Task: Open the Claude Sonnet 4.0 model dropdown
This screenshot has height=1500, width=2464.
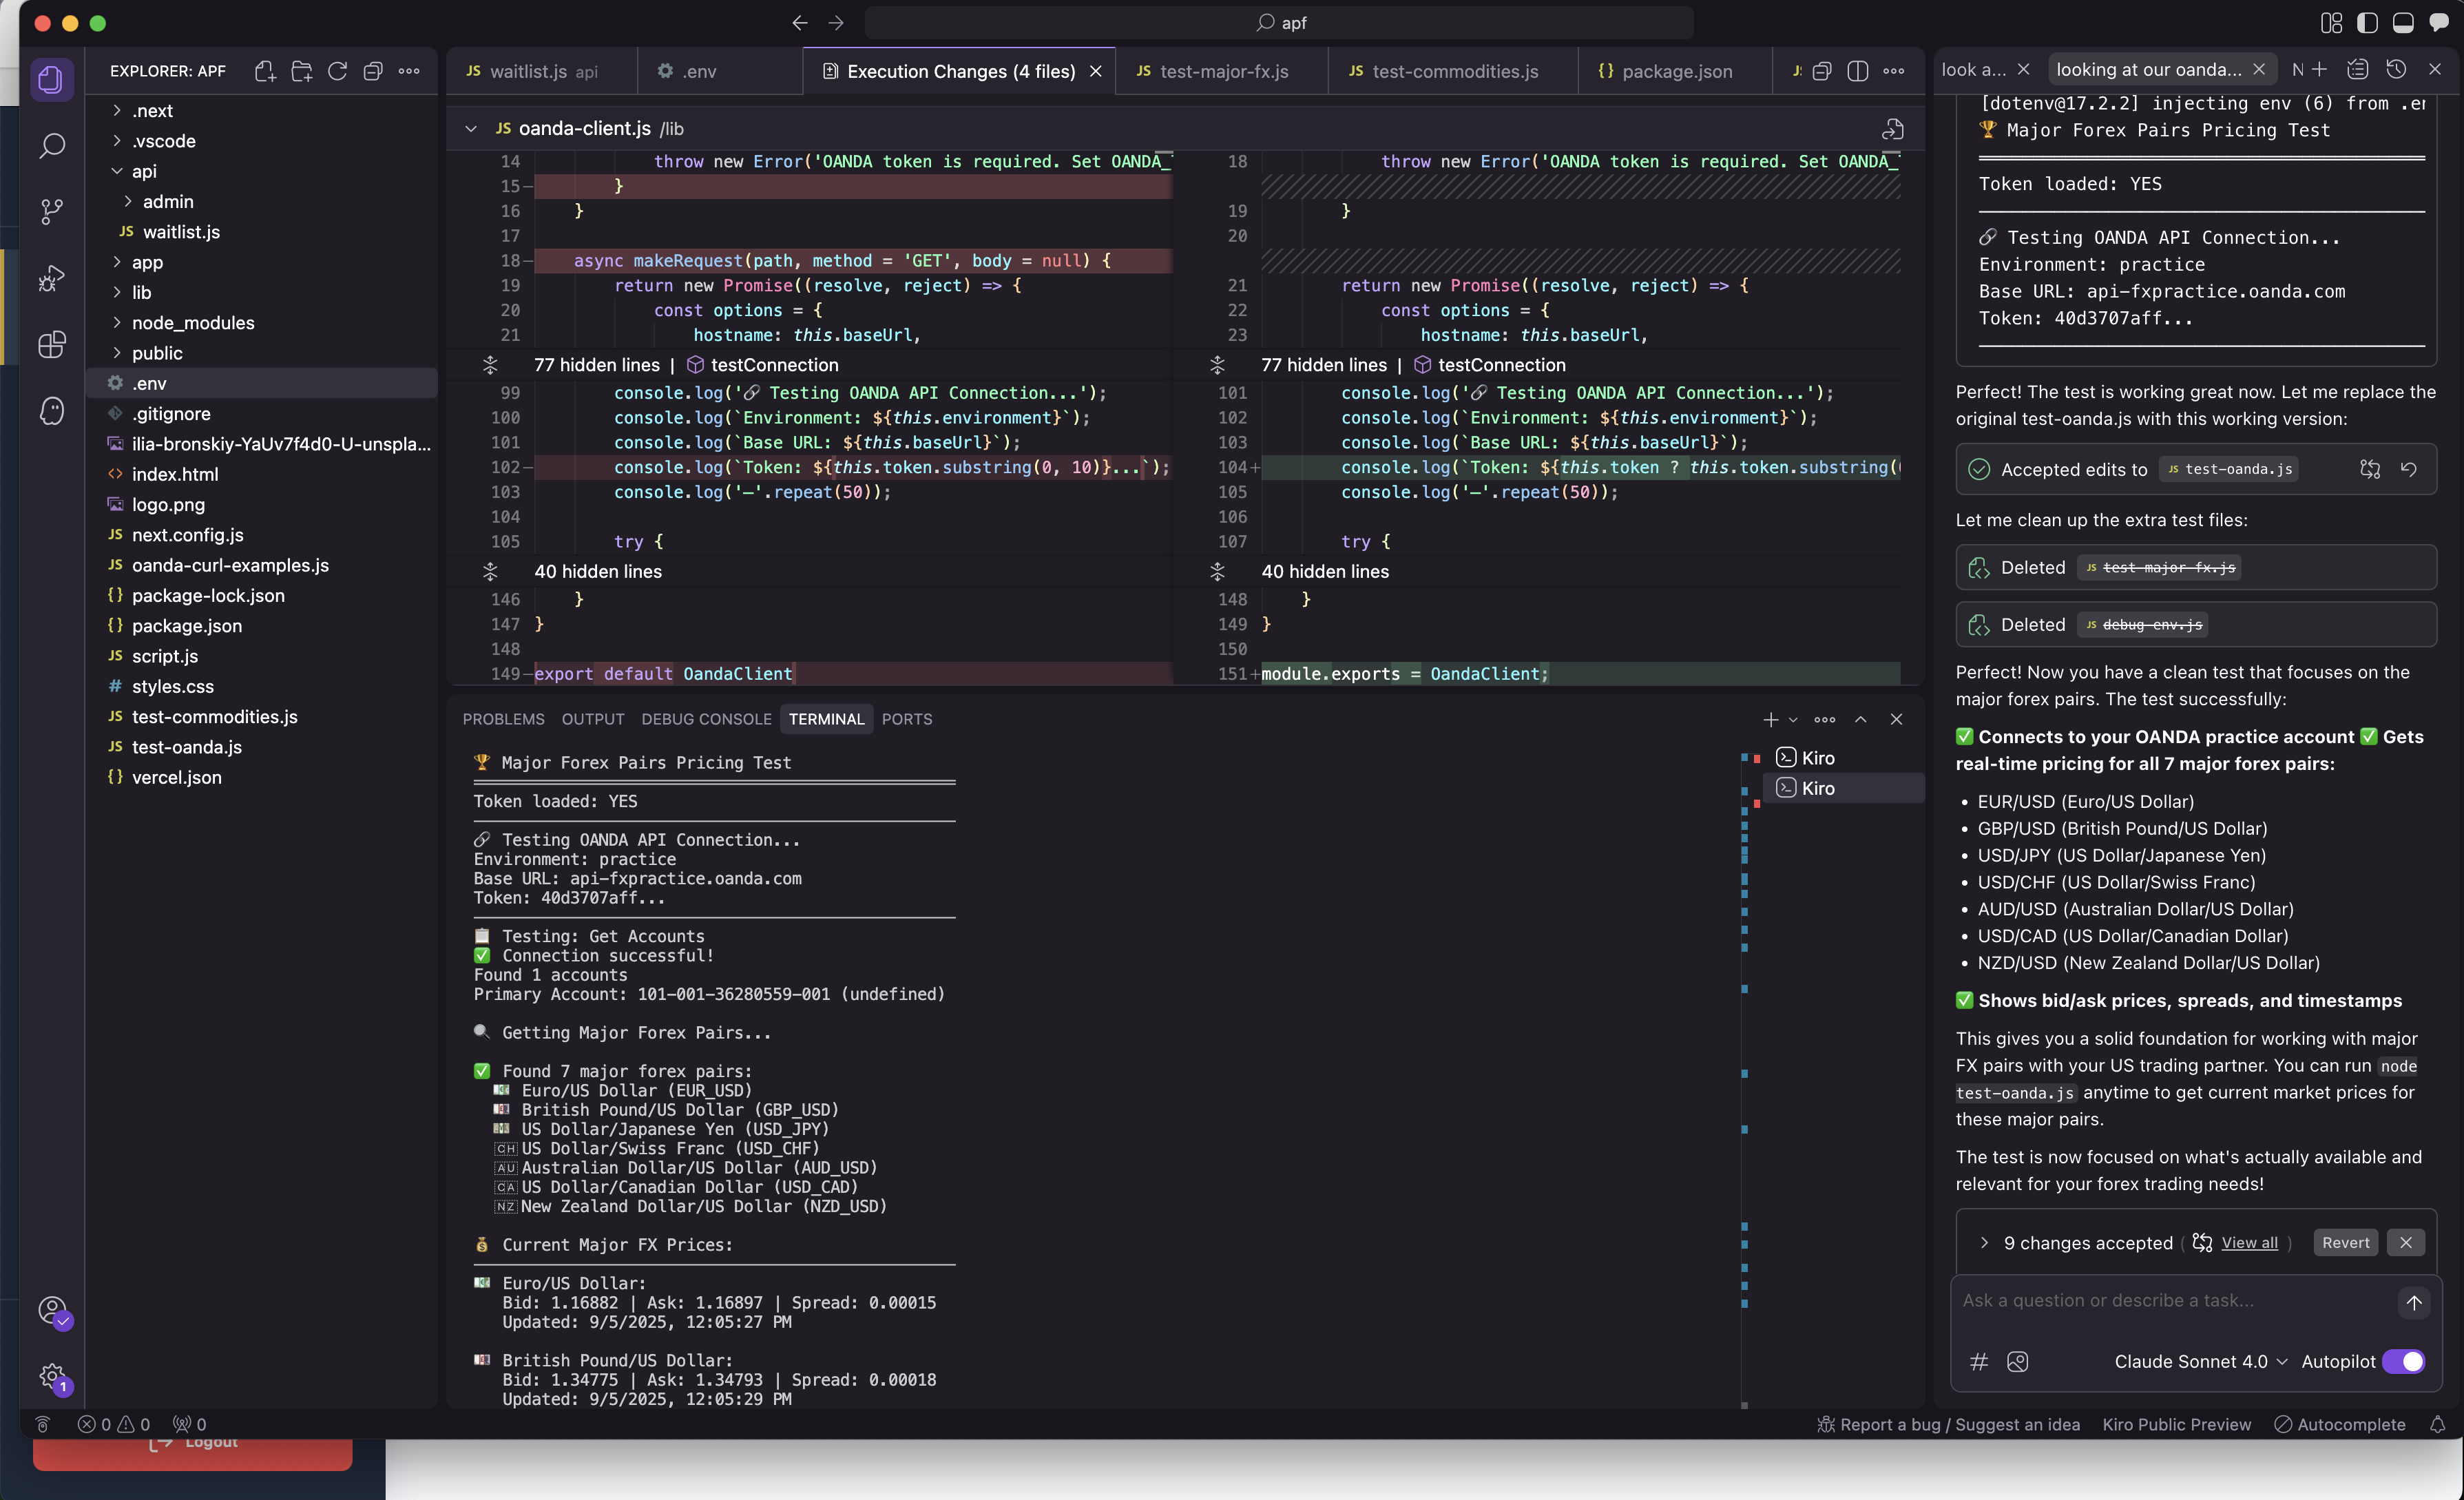Action: 2200,1361
